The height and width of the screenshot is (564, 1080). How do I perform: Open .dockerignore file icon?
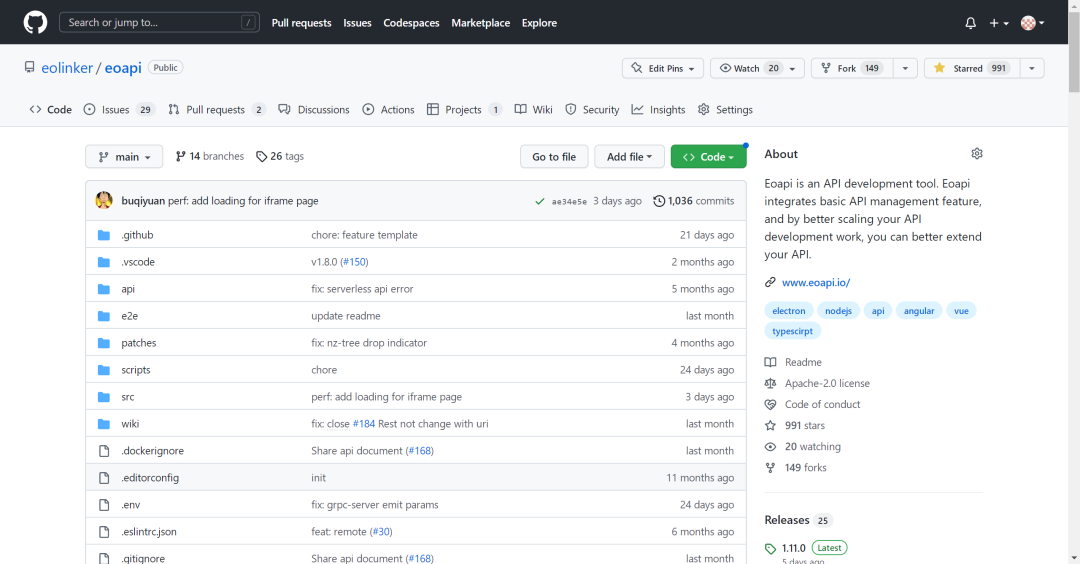[104, 451]
